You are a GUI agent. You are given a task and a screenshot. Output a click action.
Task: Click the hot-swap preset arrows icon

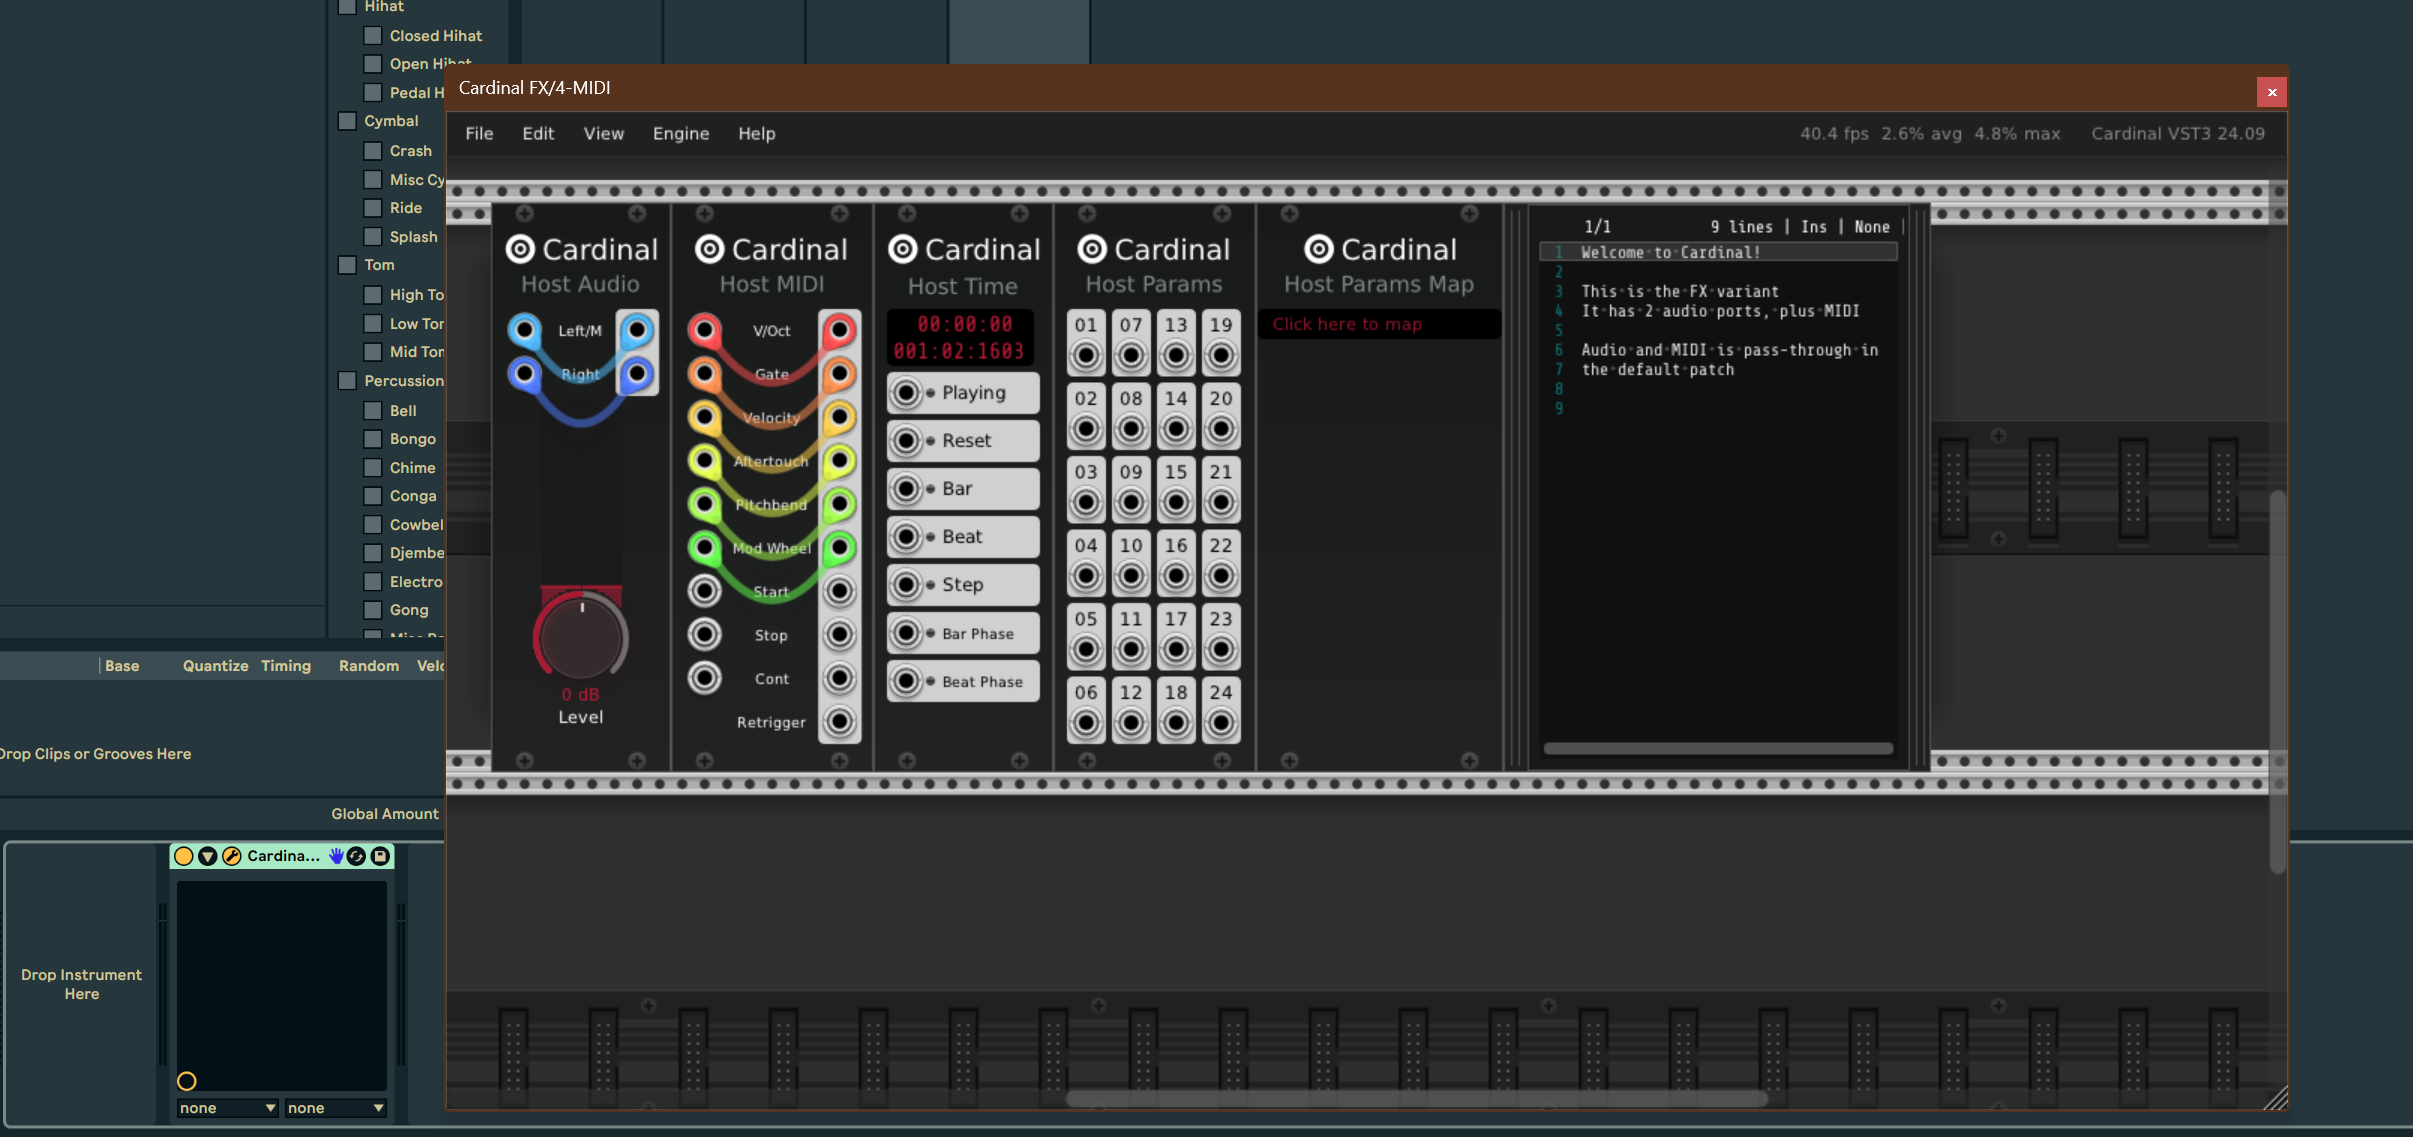click(356, 856)
